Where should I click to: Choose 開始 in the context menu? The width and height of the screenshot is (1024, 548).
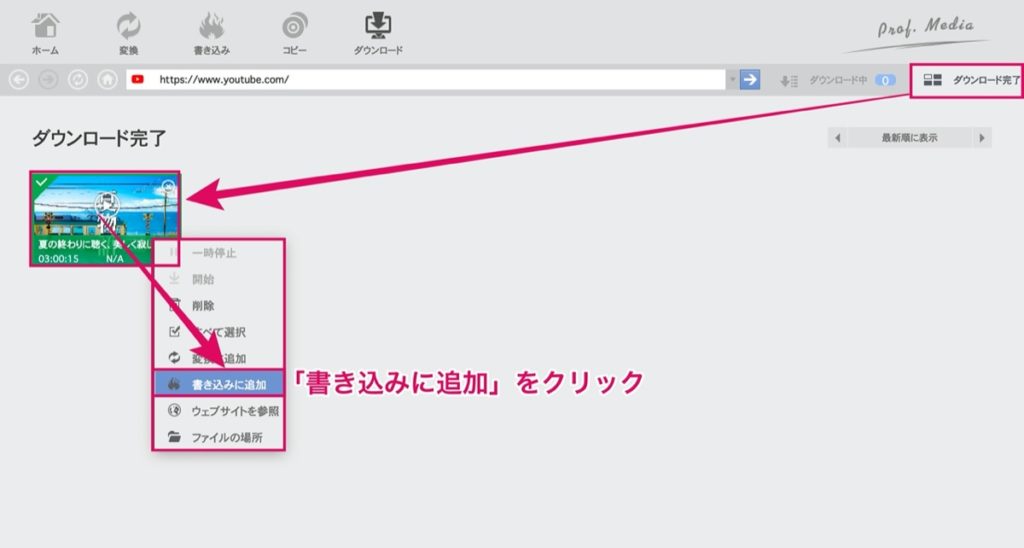click(219, 279)
